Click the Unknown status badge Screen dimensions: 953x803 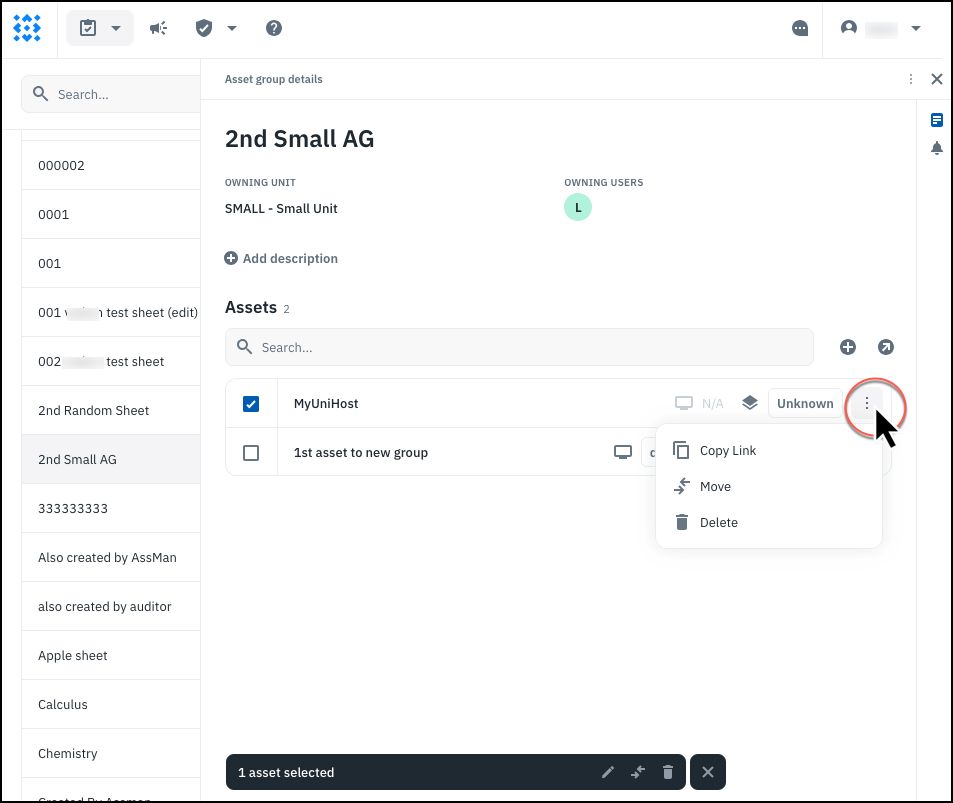(x=805, y=404)
